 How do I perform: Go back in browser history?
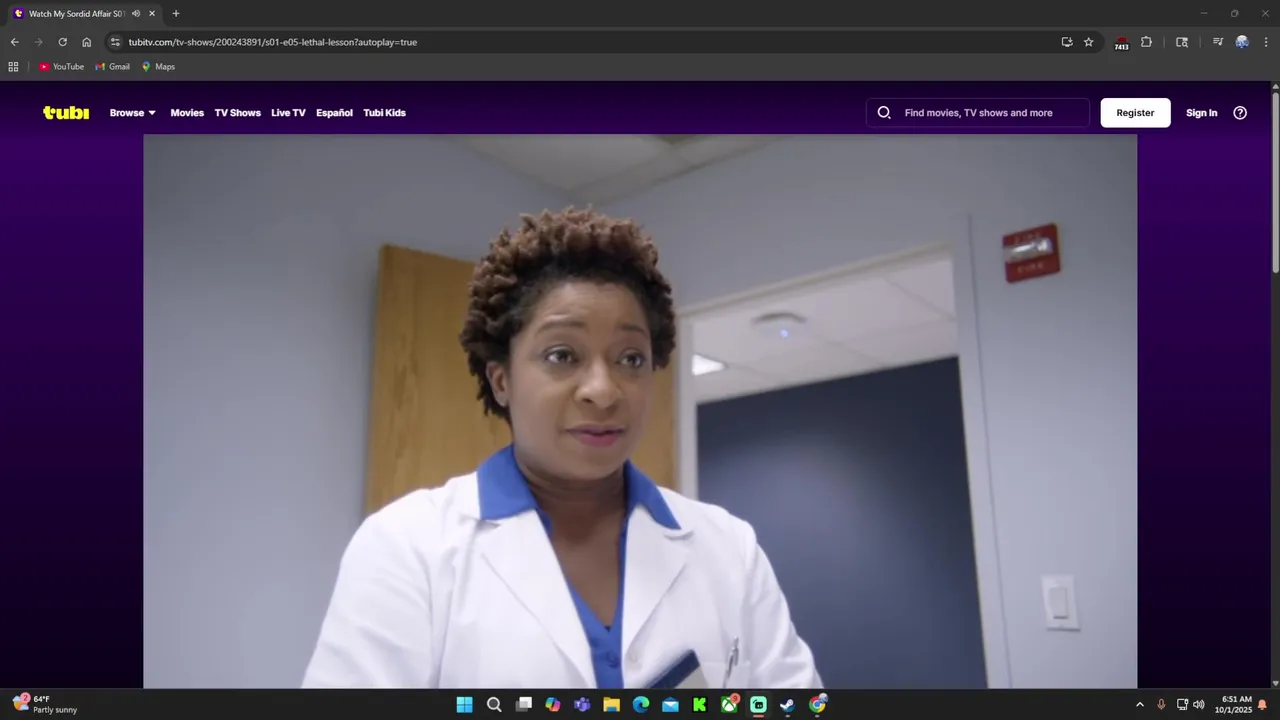pyautogui.click(x=14, y=42)
